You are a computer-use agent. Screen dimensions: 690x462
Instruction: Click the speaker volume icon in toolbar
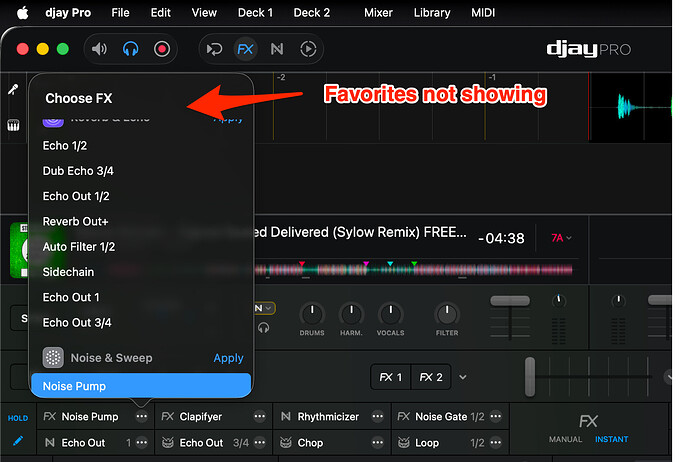(x=100, y=48)
